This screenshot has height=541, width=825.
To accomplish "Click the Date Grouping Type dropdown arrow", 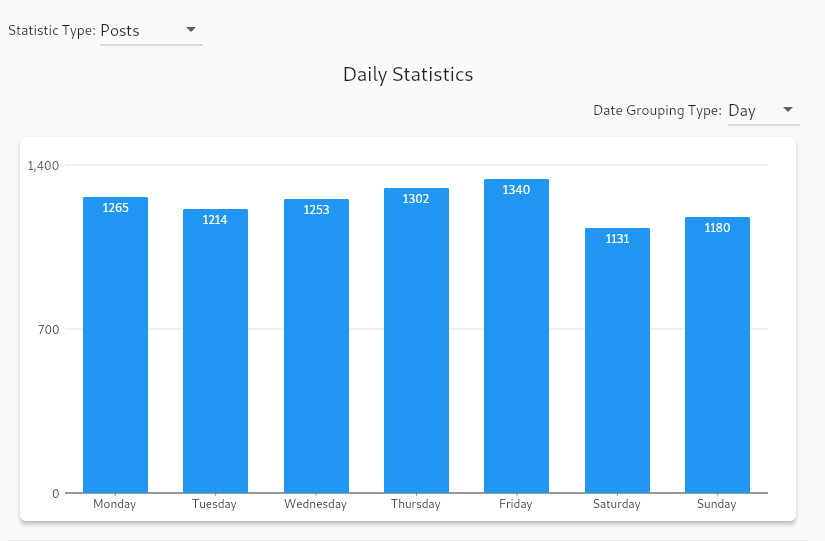I will tap(788, 110).
